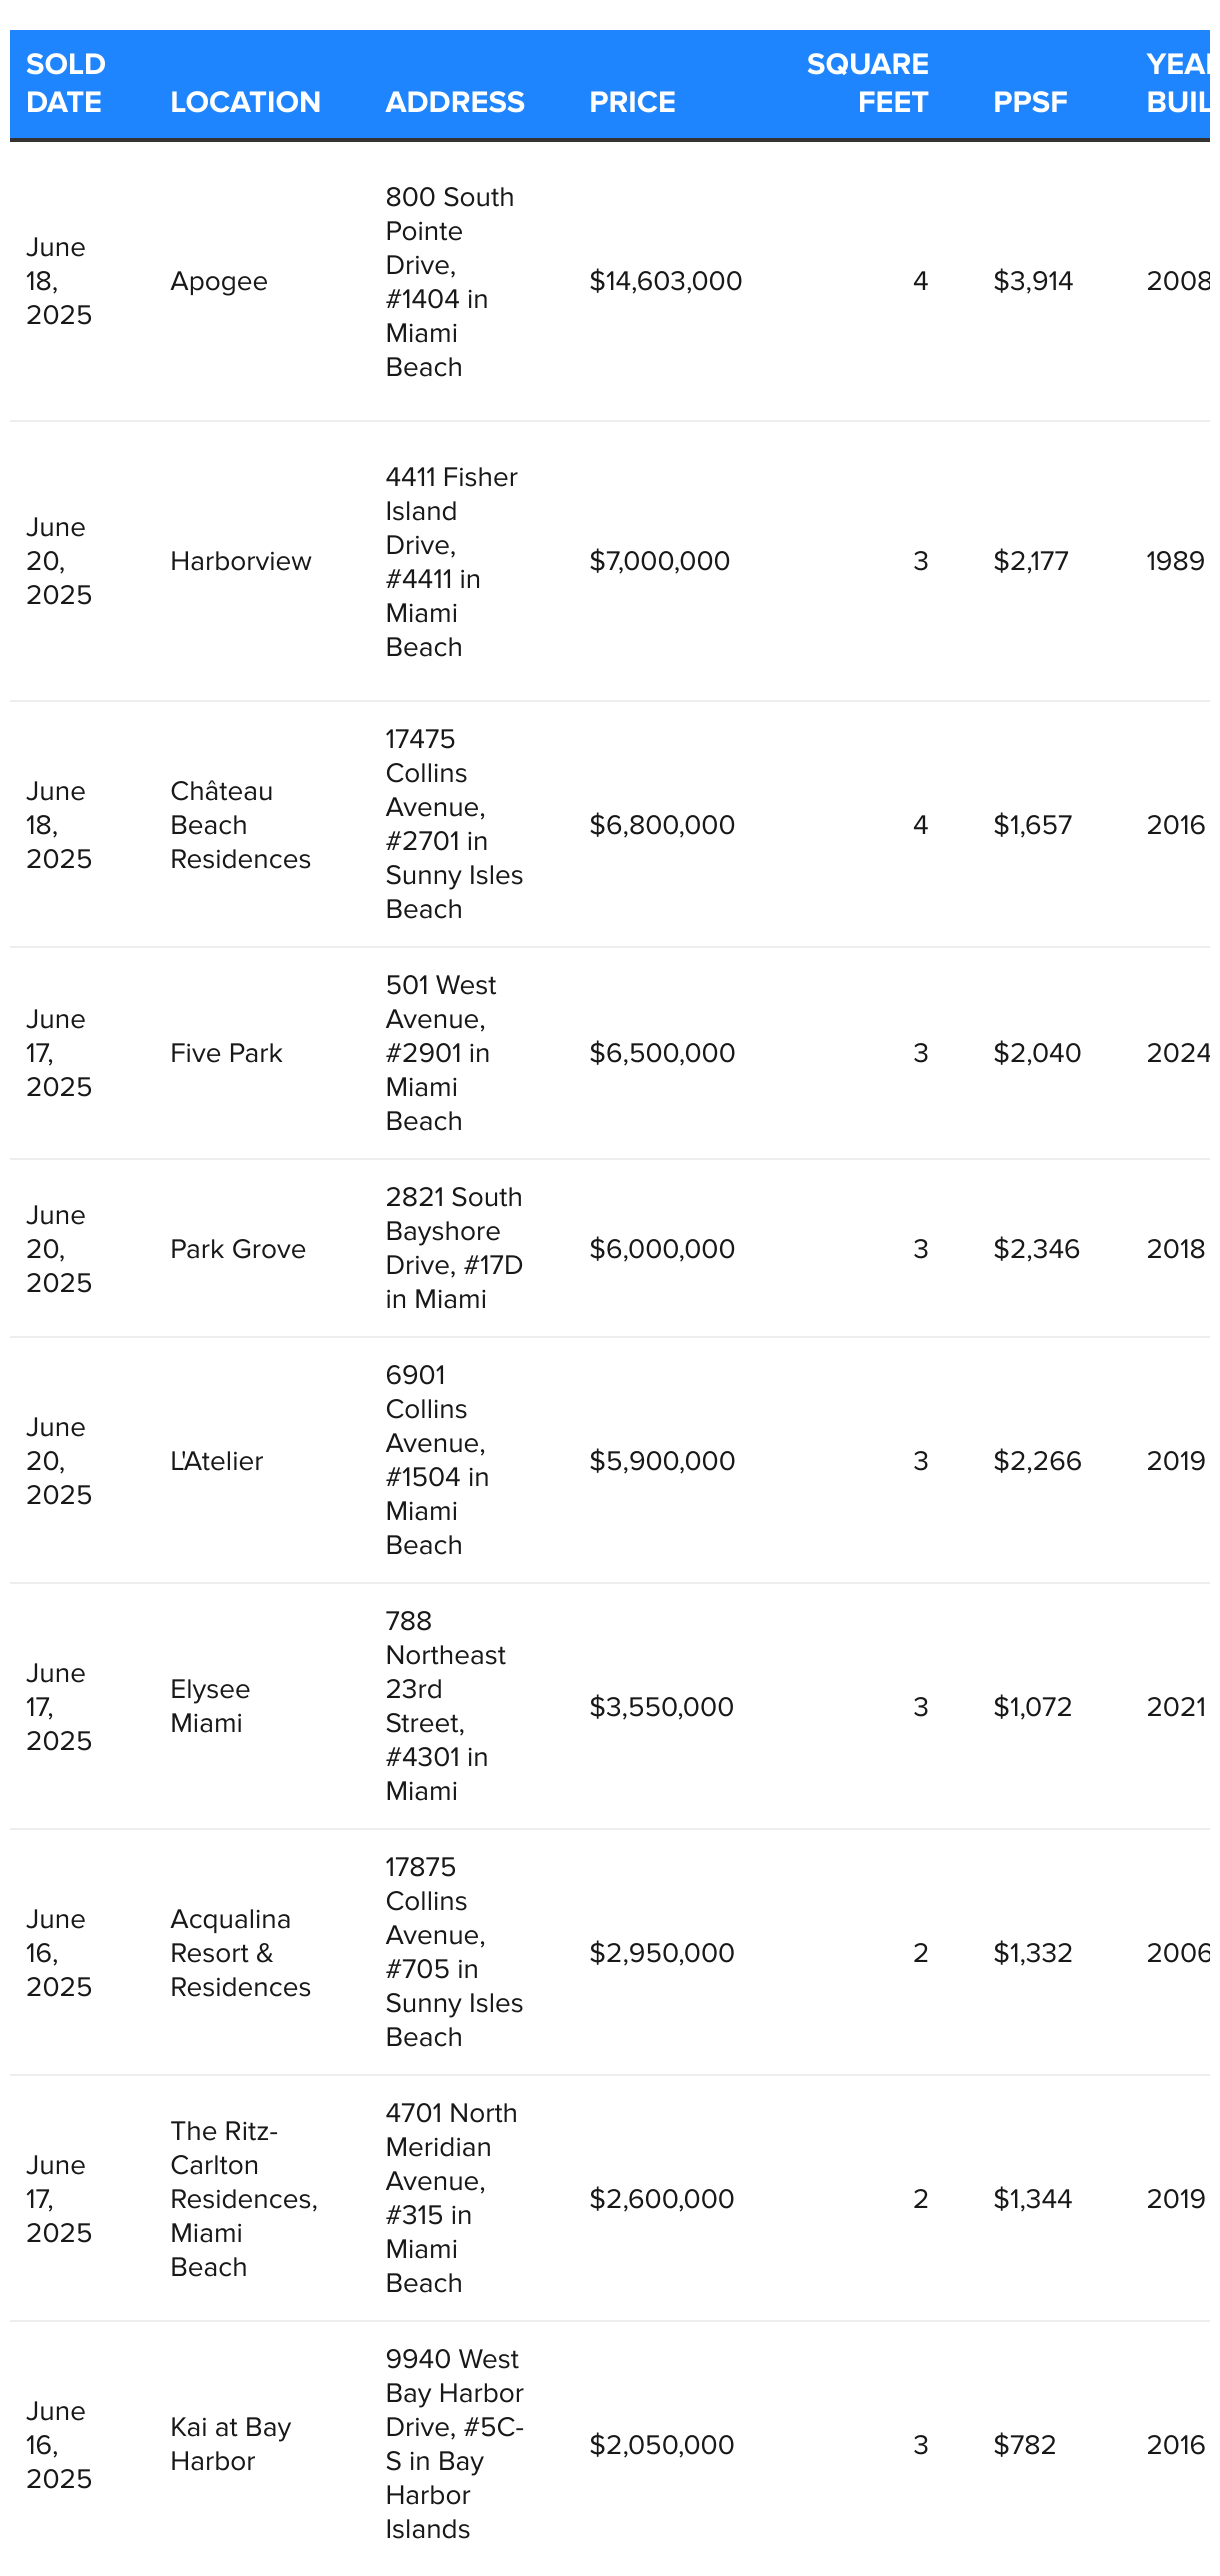This screenshot has height=2576, width=1220.
Task: Click the $14,603,000 price cell
Action: tap(666, 281)
